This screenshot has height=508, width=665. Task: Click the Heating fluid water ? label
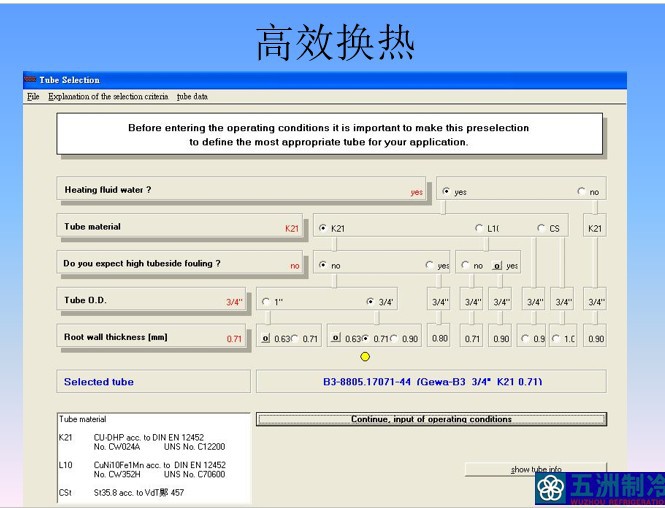pos(108,190)
